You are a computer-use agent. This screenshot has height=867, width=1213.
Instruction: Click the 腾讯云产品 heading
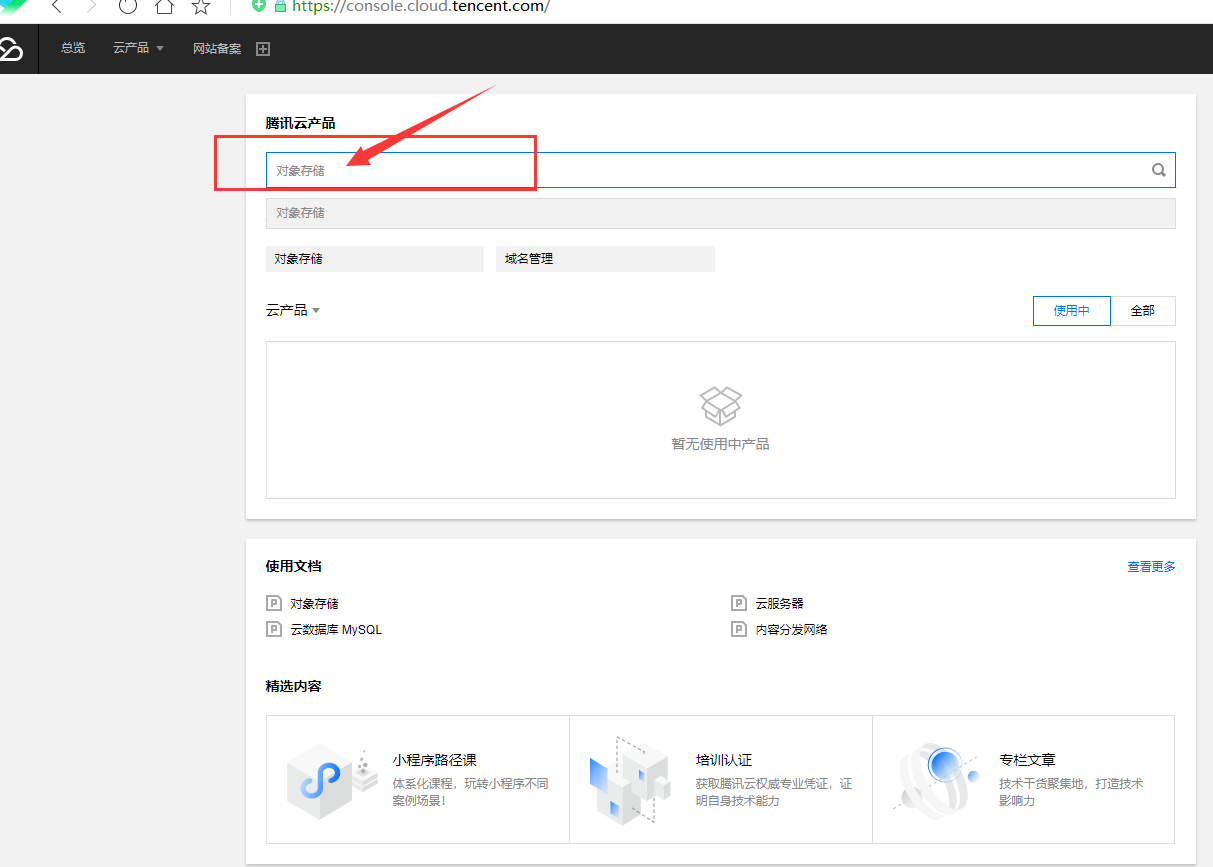(x=301, y=123)
